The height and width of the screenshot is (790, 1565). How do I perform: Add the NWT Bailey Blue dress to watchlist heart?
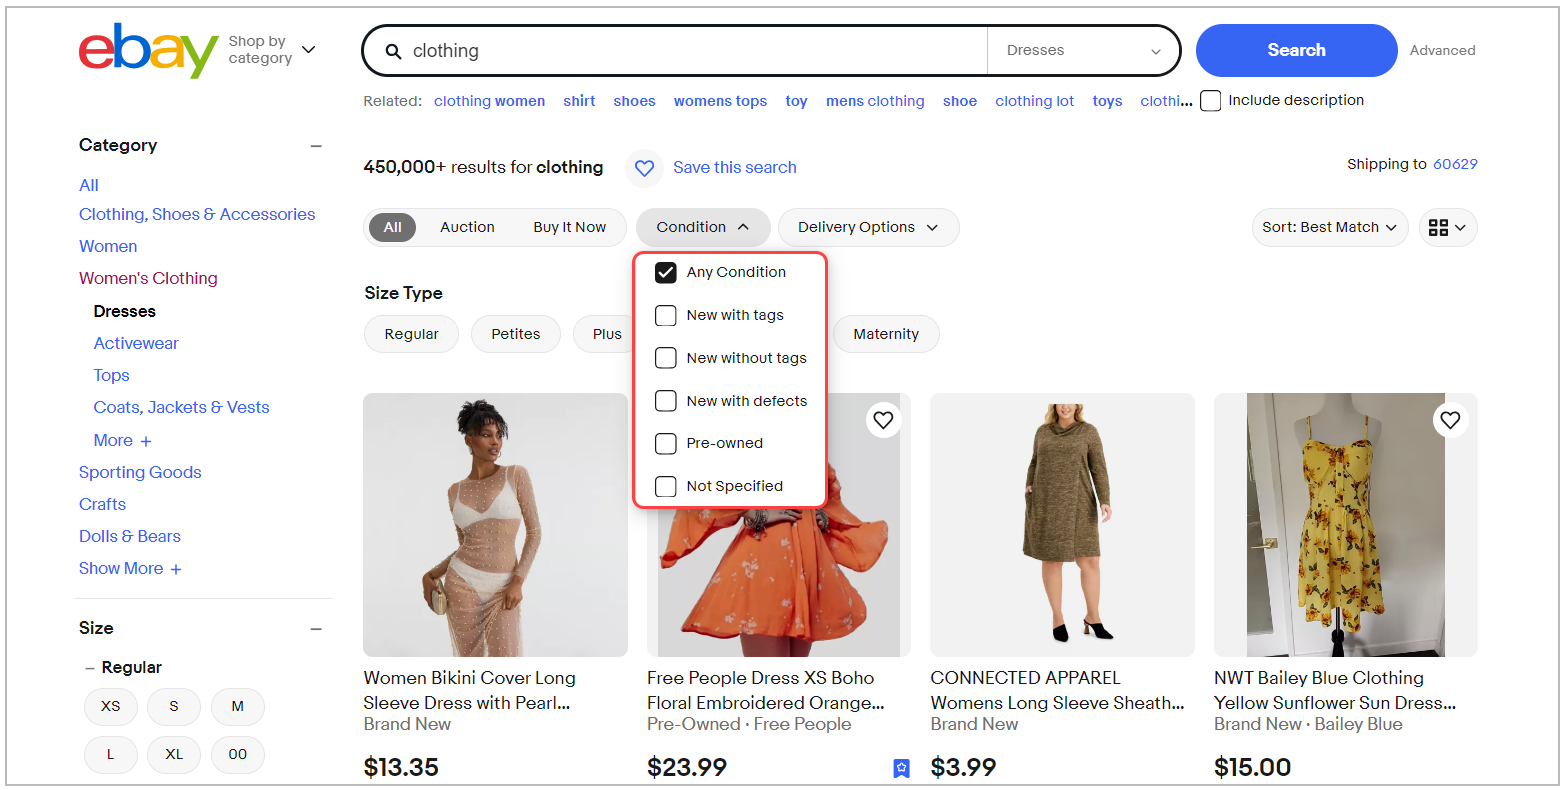point(1450,420)
